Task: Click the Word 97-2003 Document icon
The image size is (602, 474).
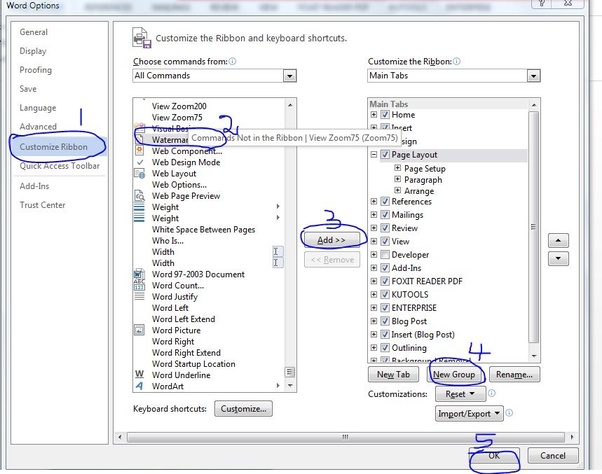Action: tap(139, 274)
